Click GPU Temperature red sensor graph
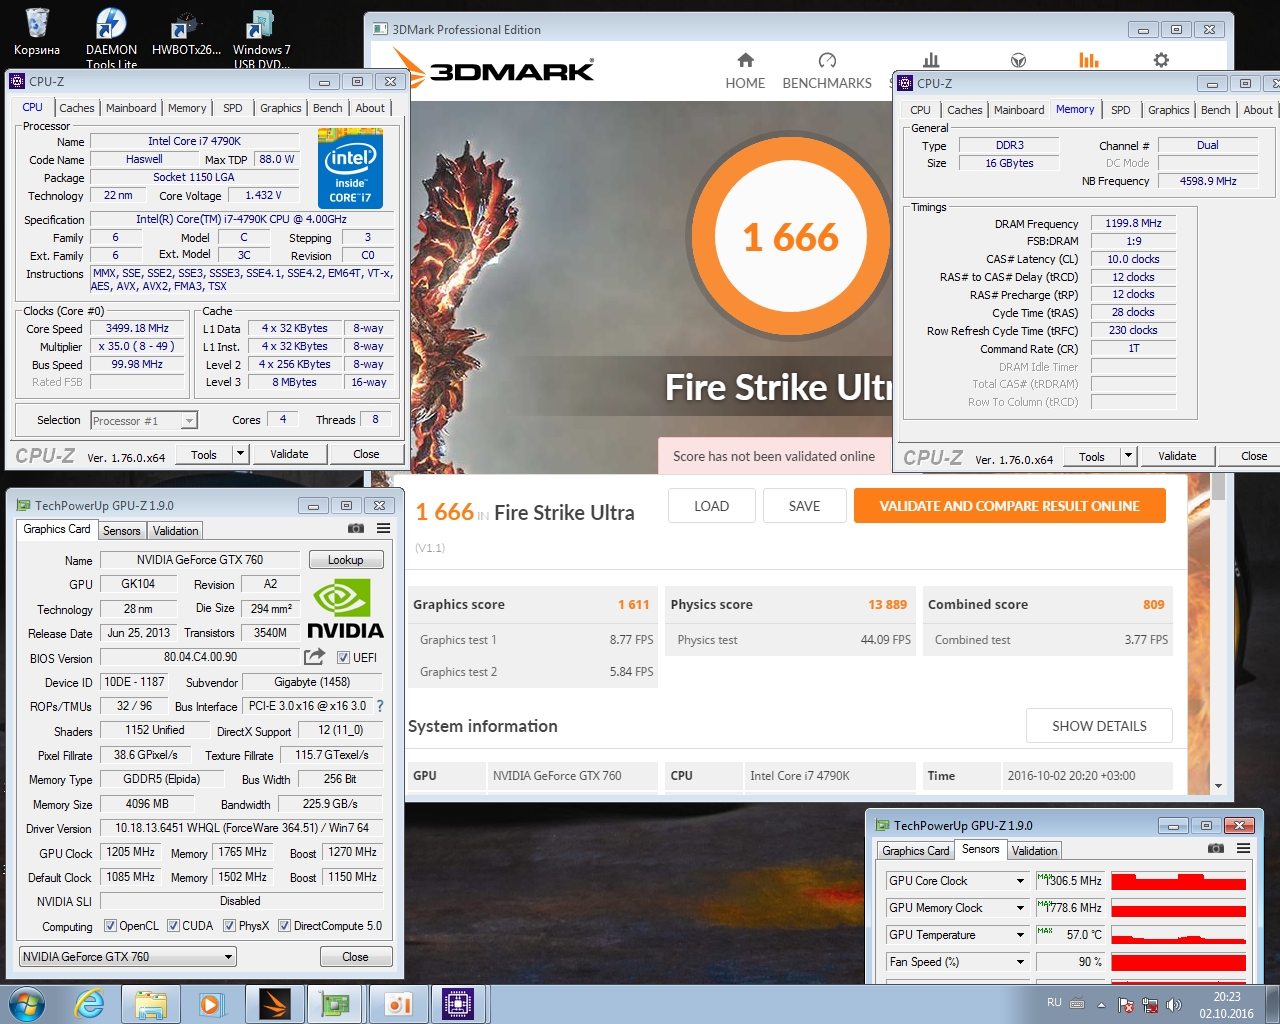This screenshot has width=1280, height=1024. pos(1178,935)
